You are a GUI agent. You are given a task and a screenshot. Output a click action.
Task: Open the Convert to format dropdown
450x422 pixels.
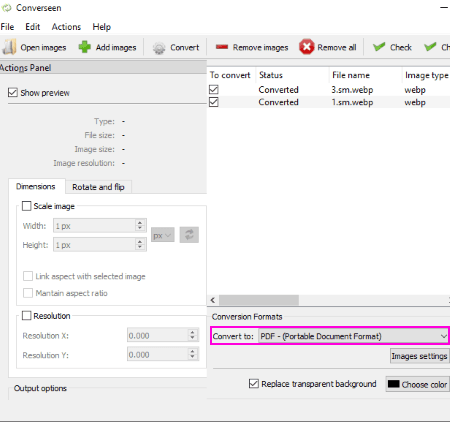pyautogui.click(x=354, y=336)
